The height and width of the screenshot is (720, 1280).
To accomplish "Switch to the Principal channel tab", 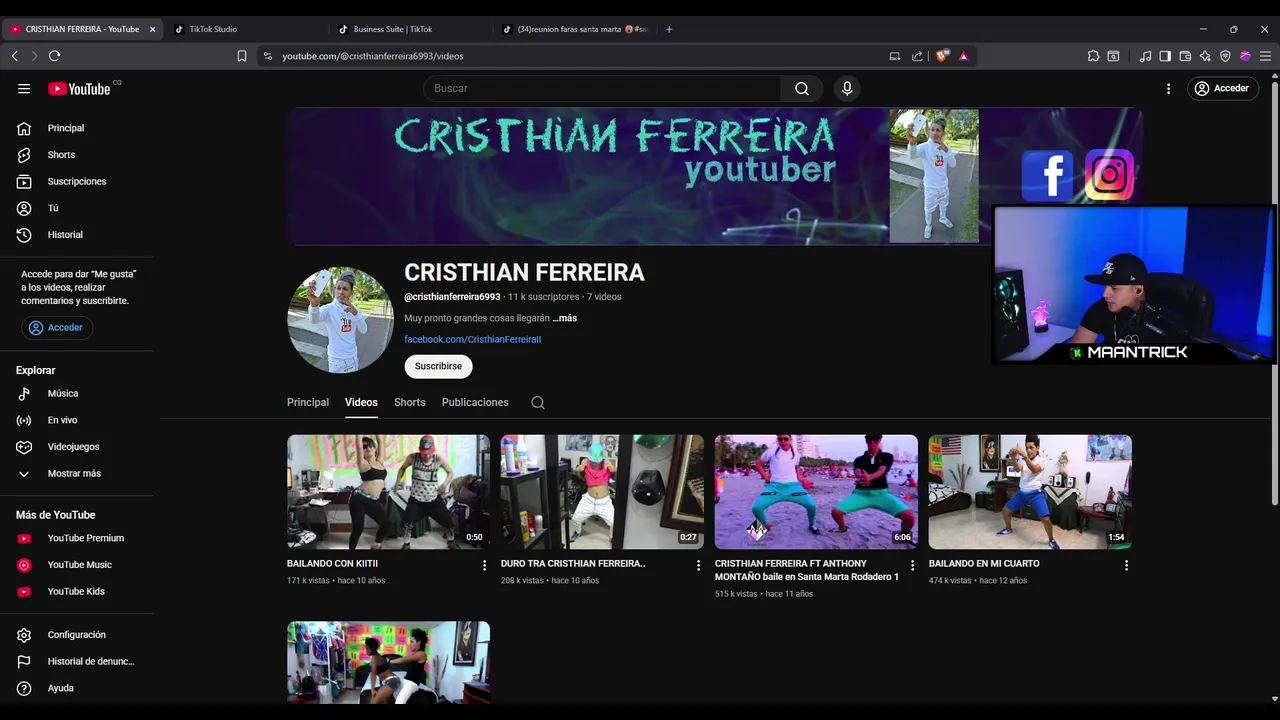I will pyautogui.click(x=308, y=402).
